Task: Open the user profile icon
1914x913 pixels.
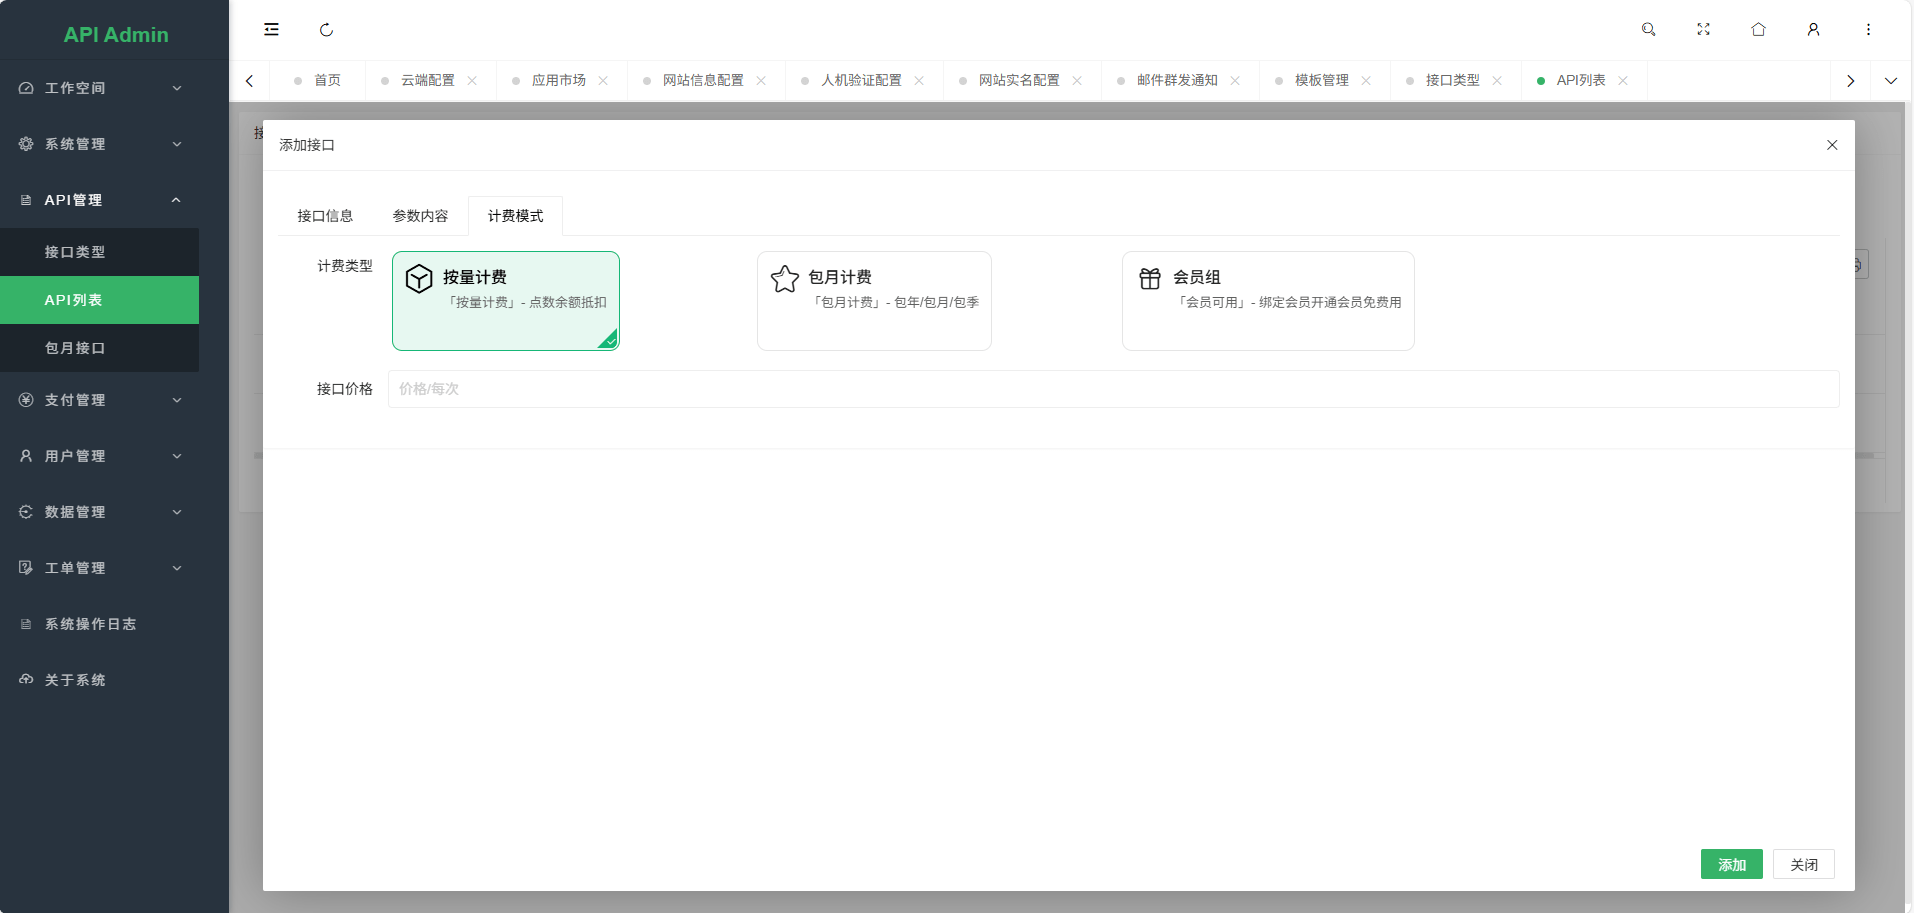Action: click(1813, 29)
